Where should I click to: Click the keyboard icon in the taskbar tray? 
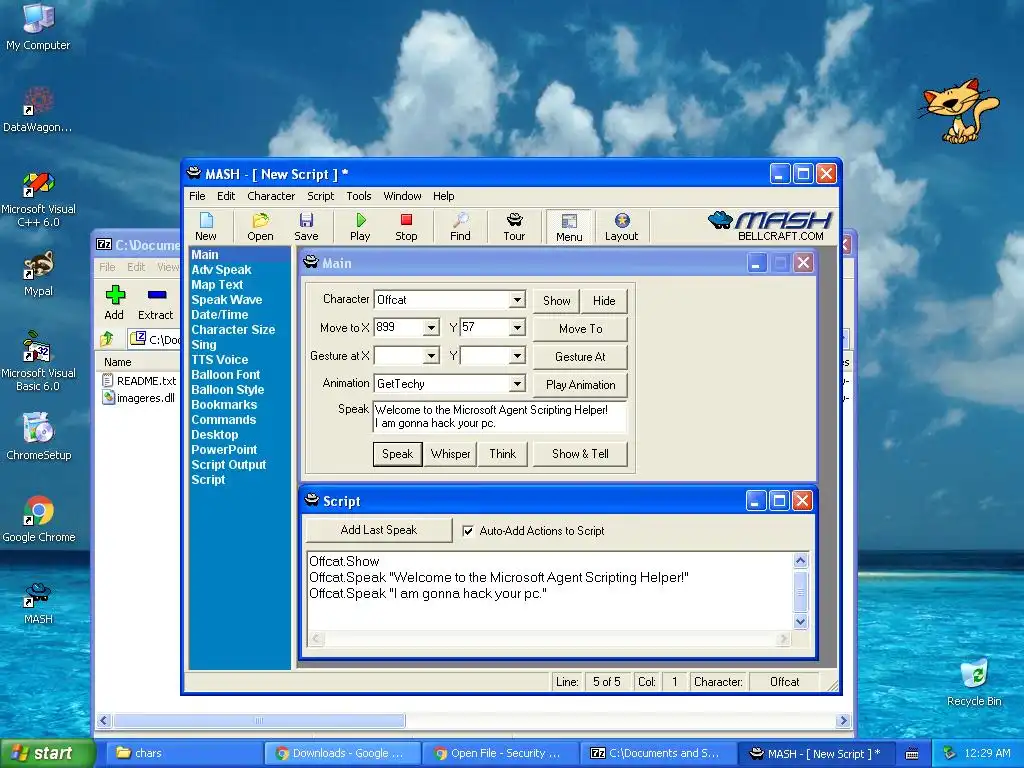[x=912, y=754]
